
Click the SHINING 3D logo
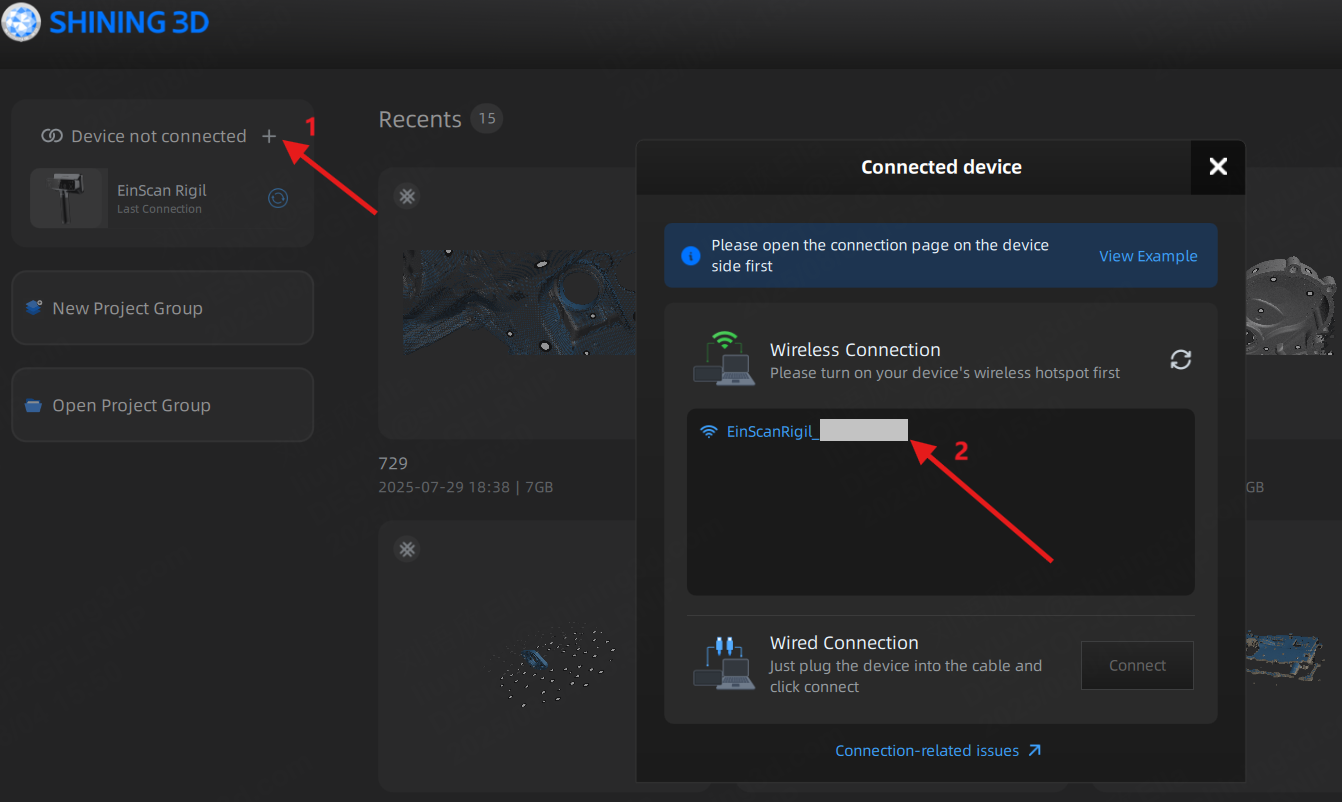pyautogui.click(x=106, y=22)
